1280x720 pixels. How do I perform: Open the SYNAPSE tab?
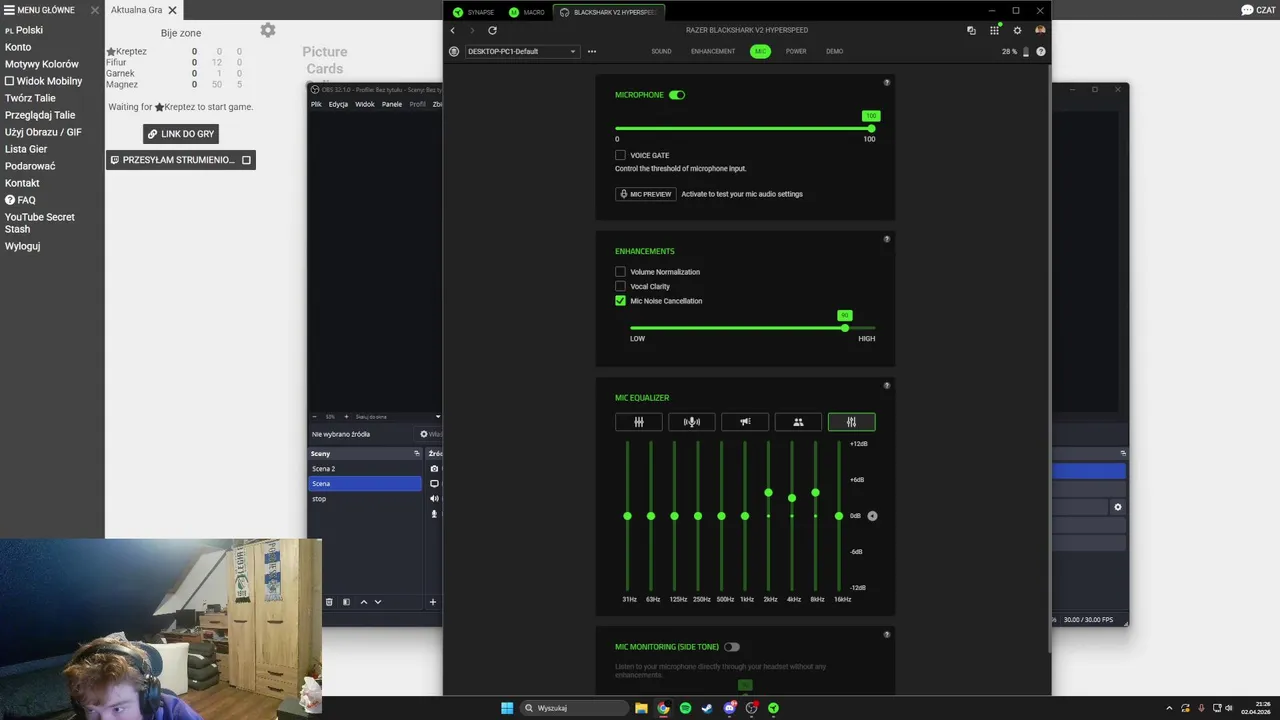[x=473, y=12]
